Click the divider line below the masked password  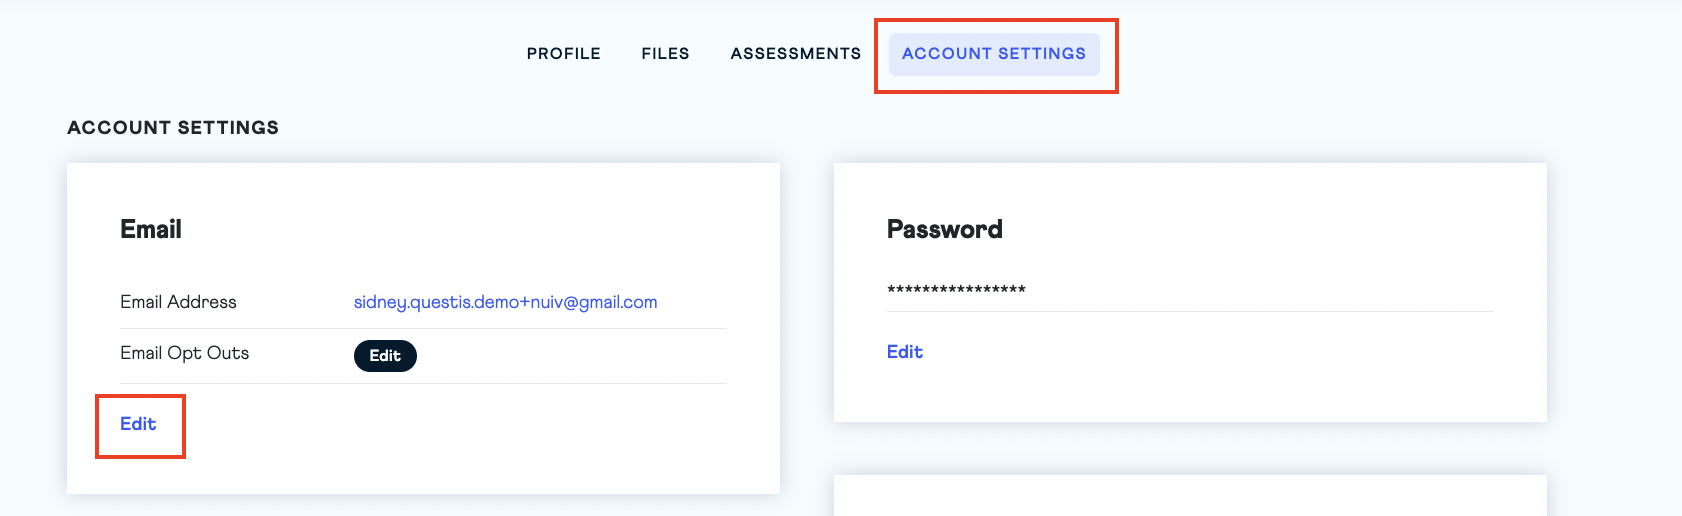point(1190,311)
